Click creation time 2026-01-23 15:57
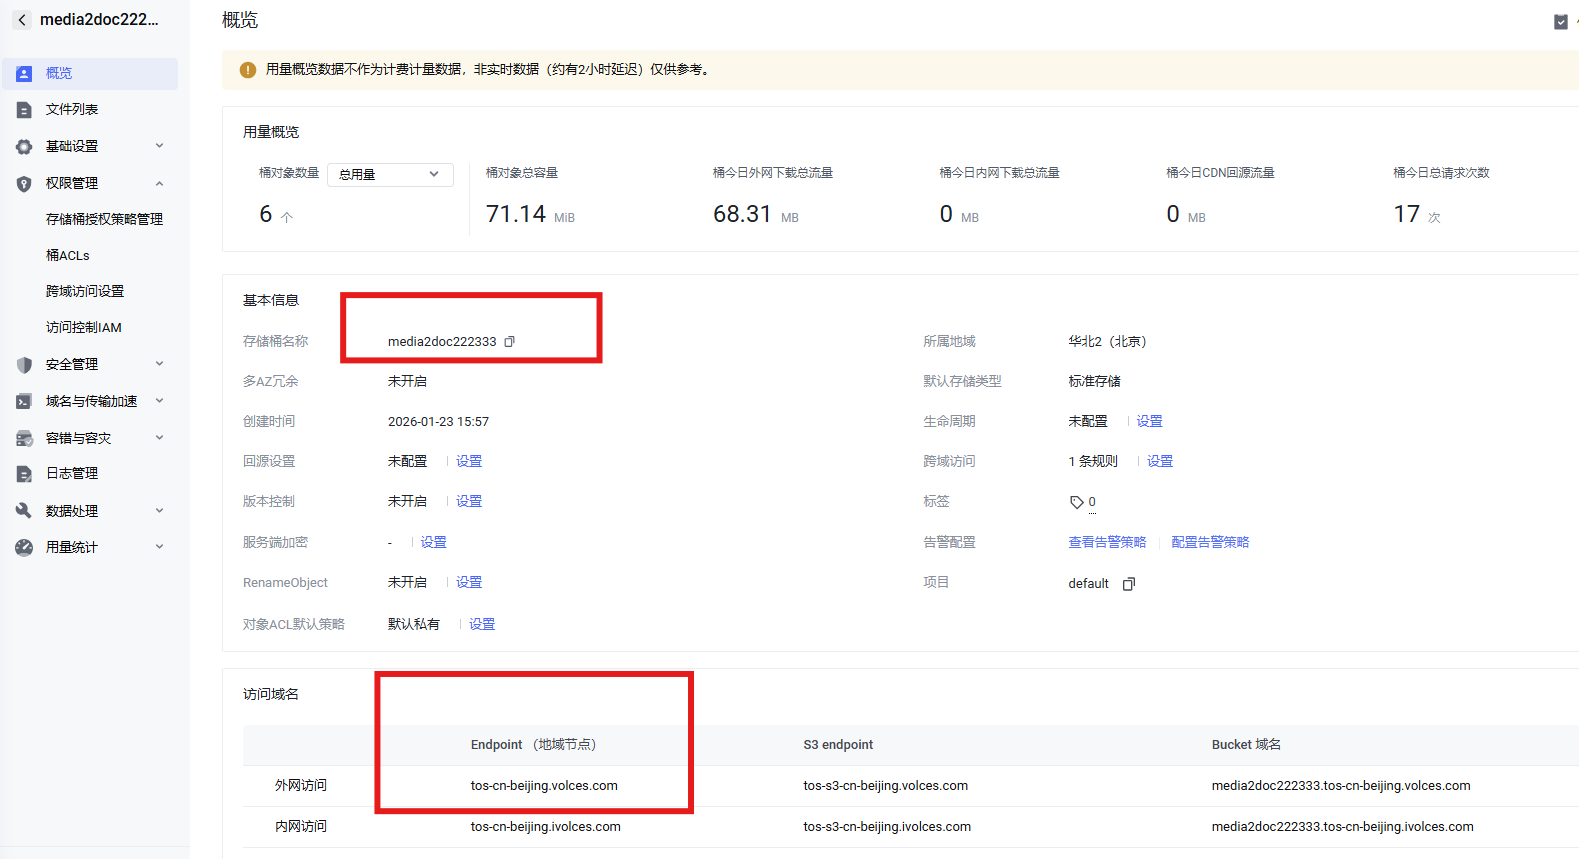Image resolution: width=1579 pixels, height=859 pixels. (438, 422)
